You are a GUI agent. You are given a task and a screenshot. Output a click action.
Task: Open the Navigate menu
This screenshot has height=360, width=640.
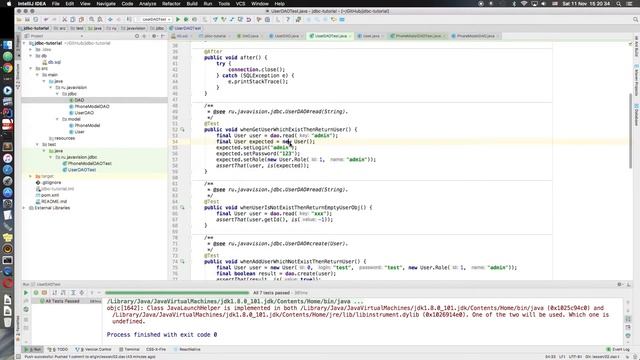tap(106, 3)
